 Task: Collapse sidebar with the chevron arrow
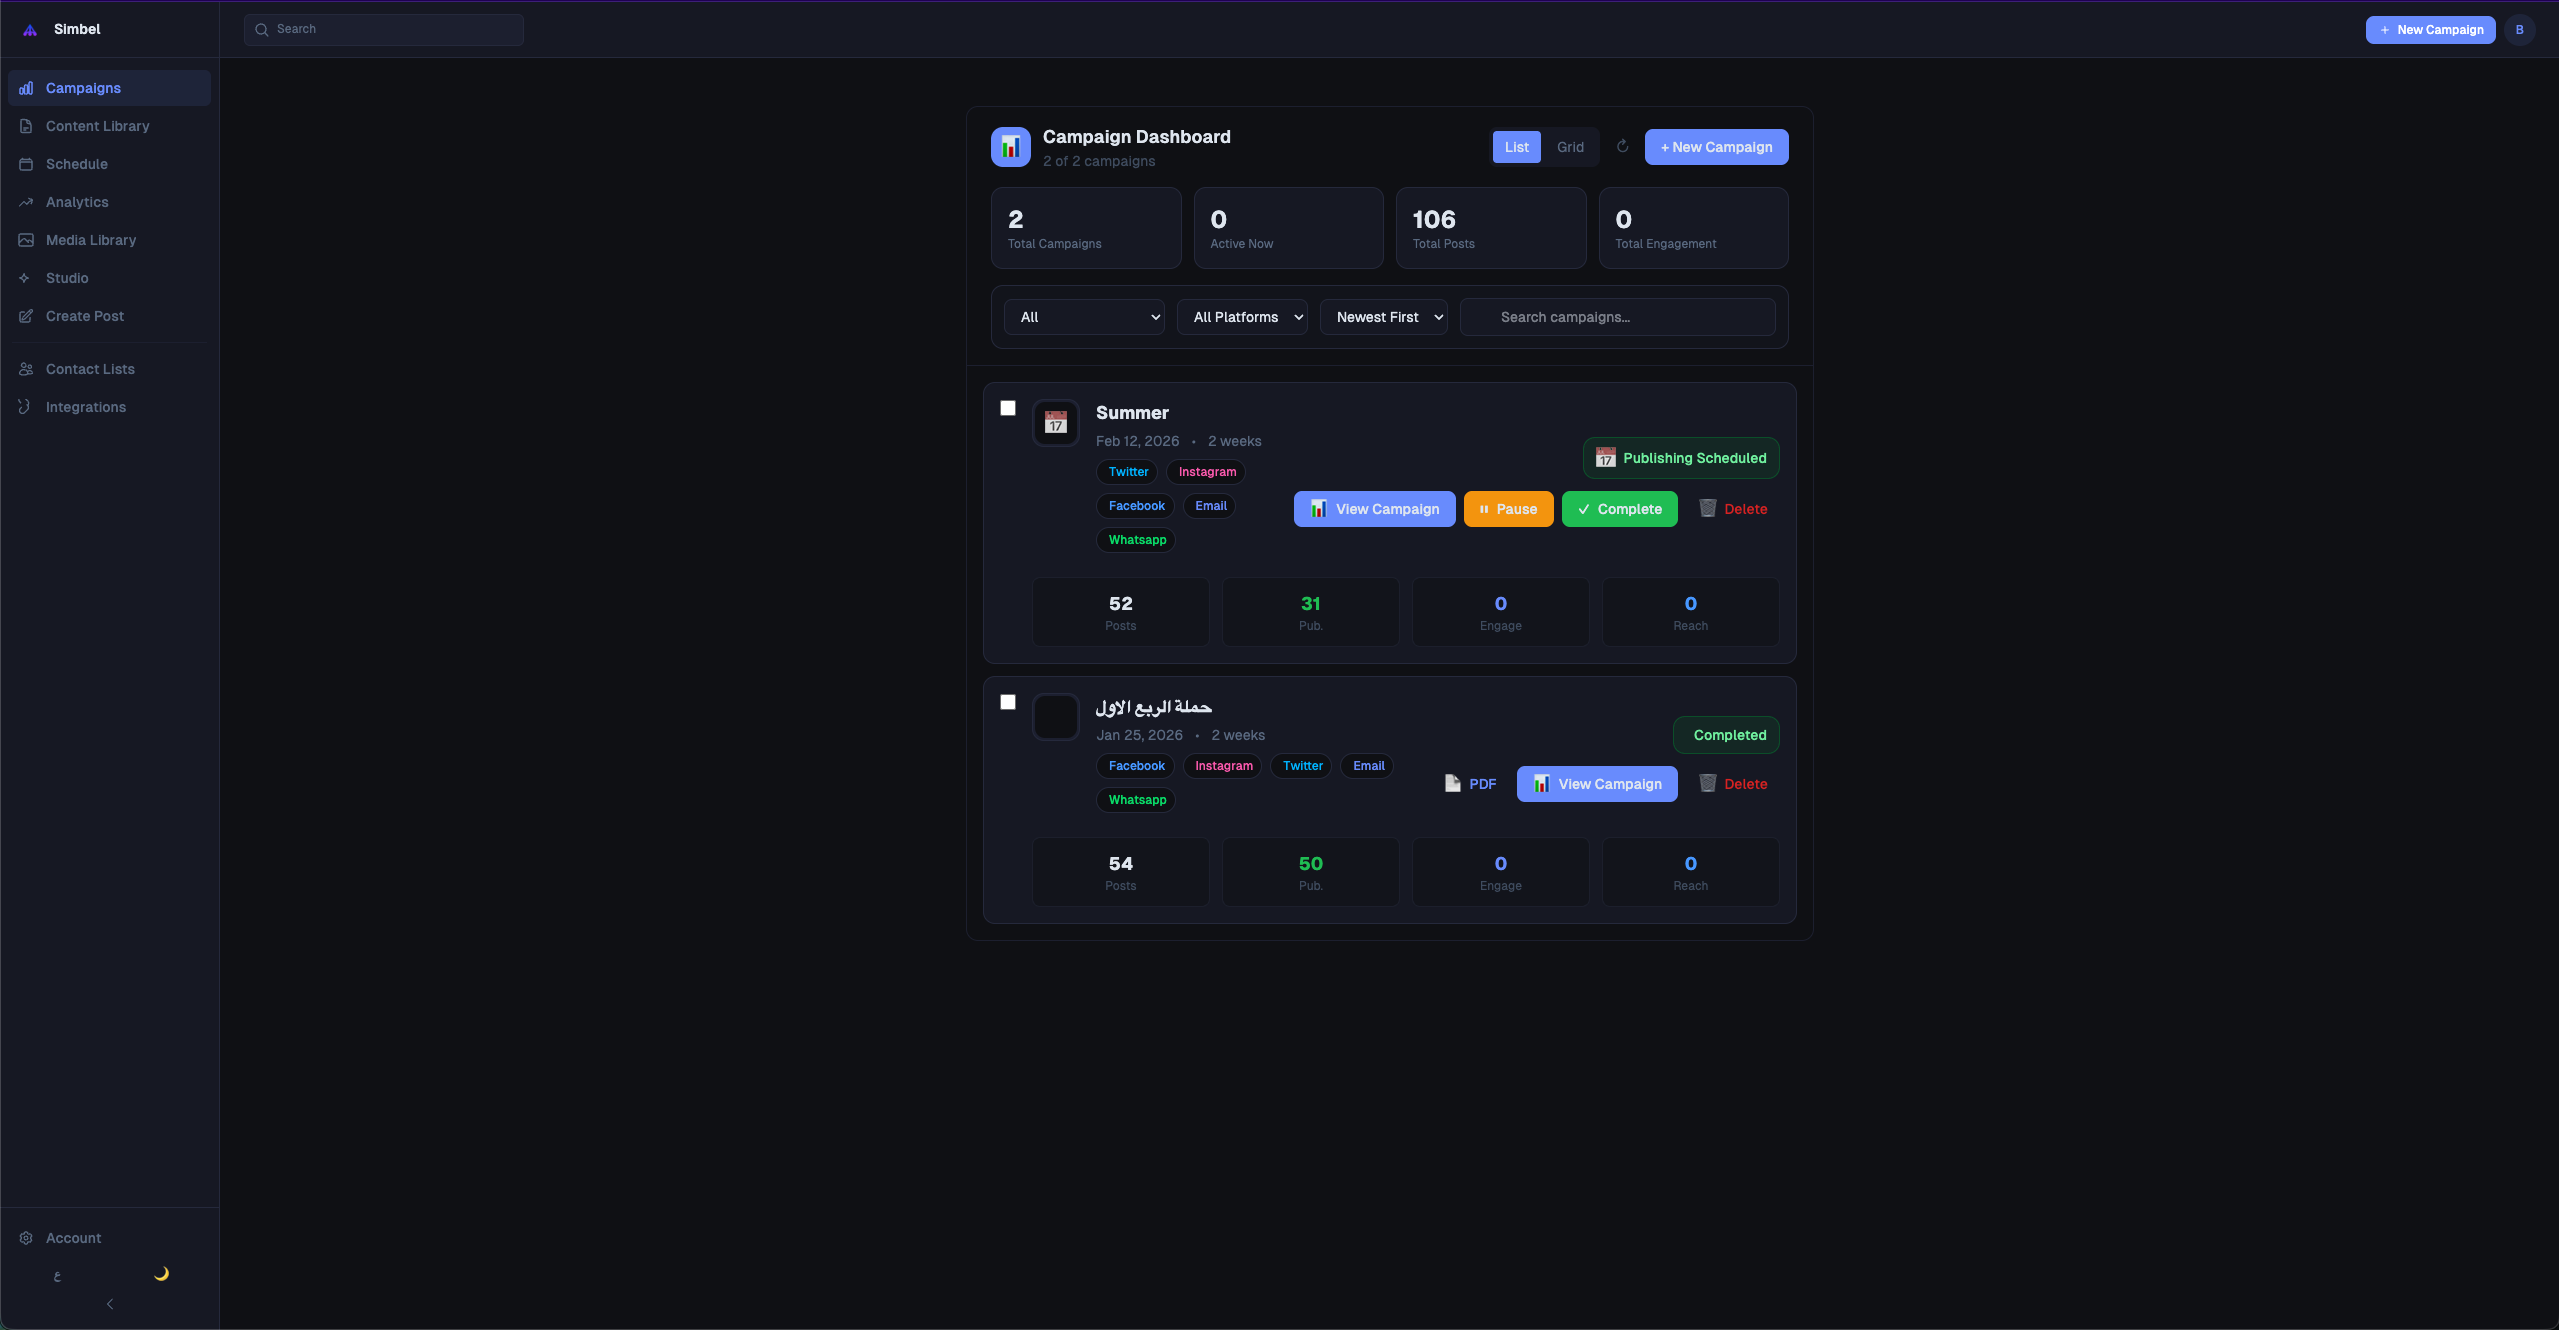(x=110, y=1304)
